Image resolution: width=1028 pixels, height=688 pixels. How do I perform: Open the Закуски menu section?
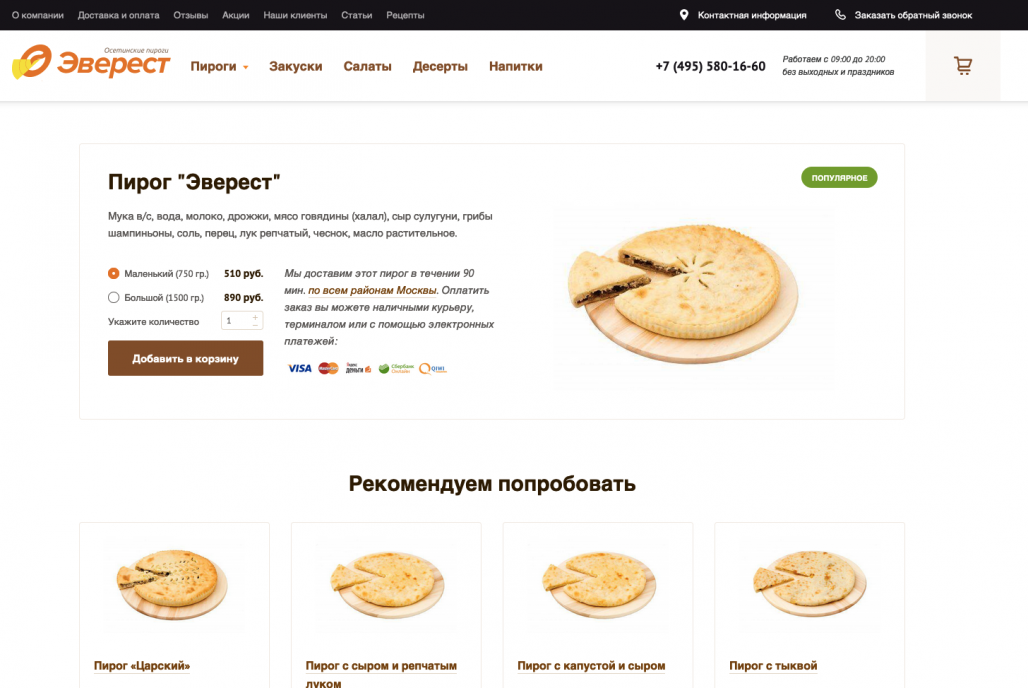[296, 66]
